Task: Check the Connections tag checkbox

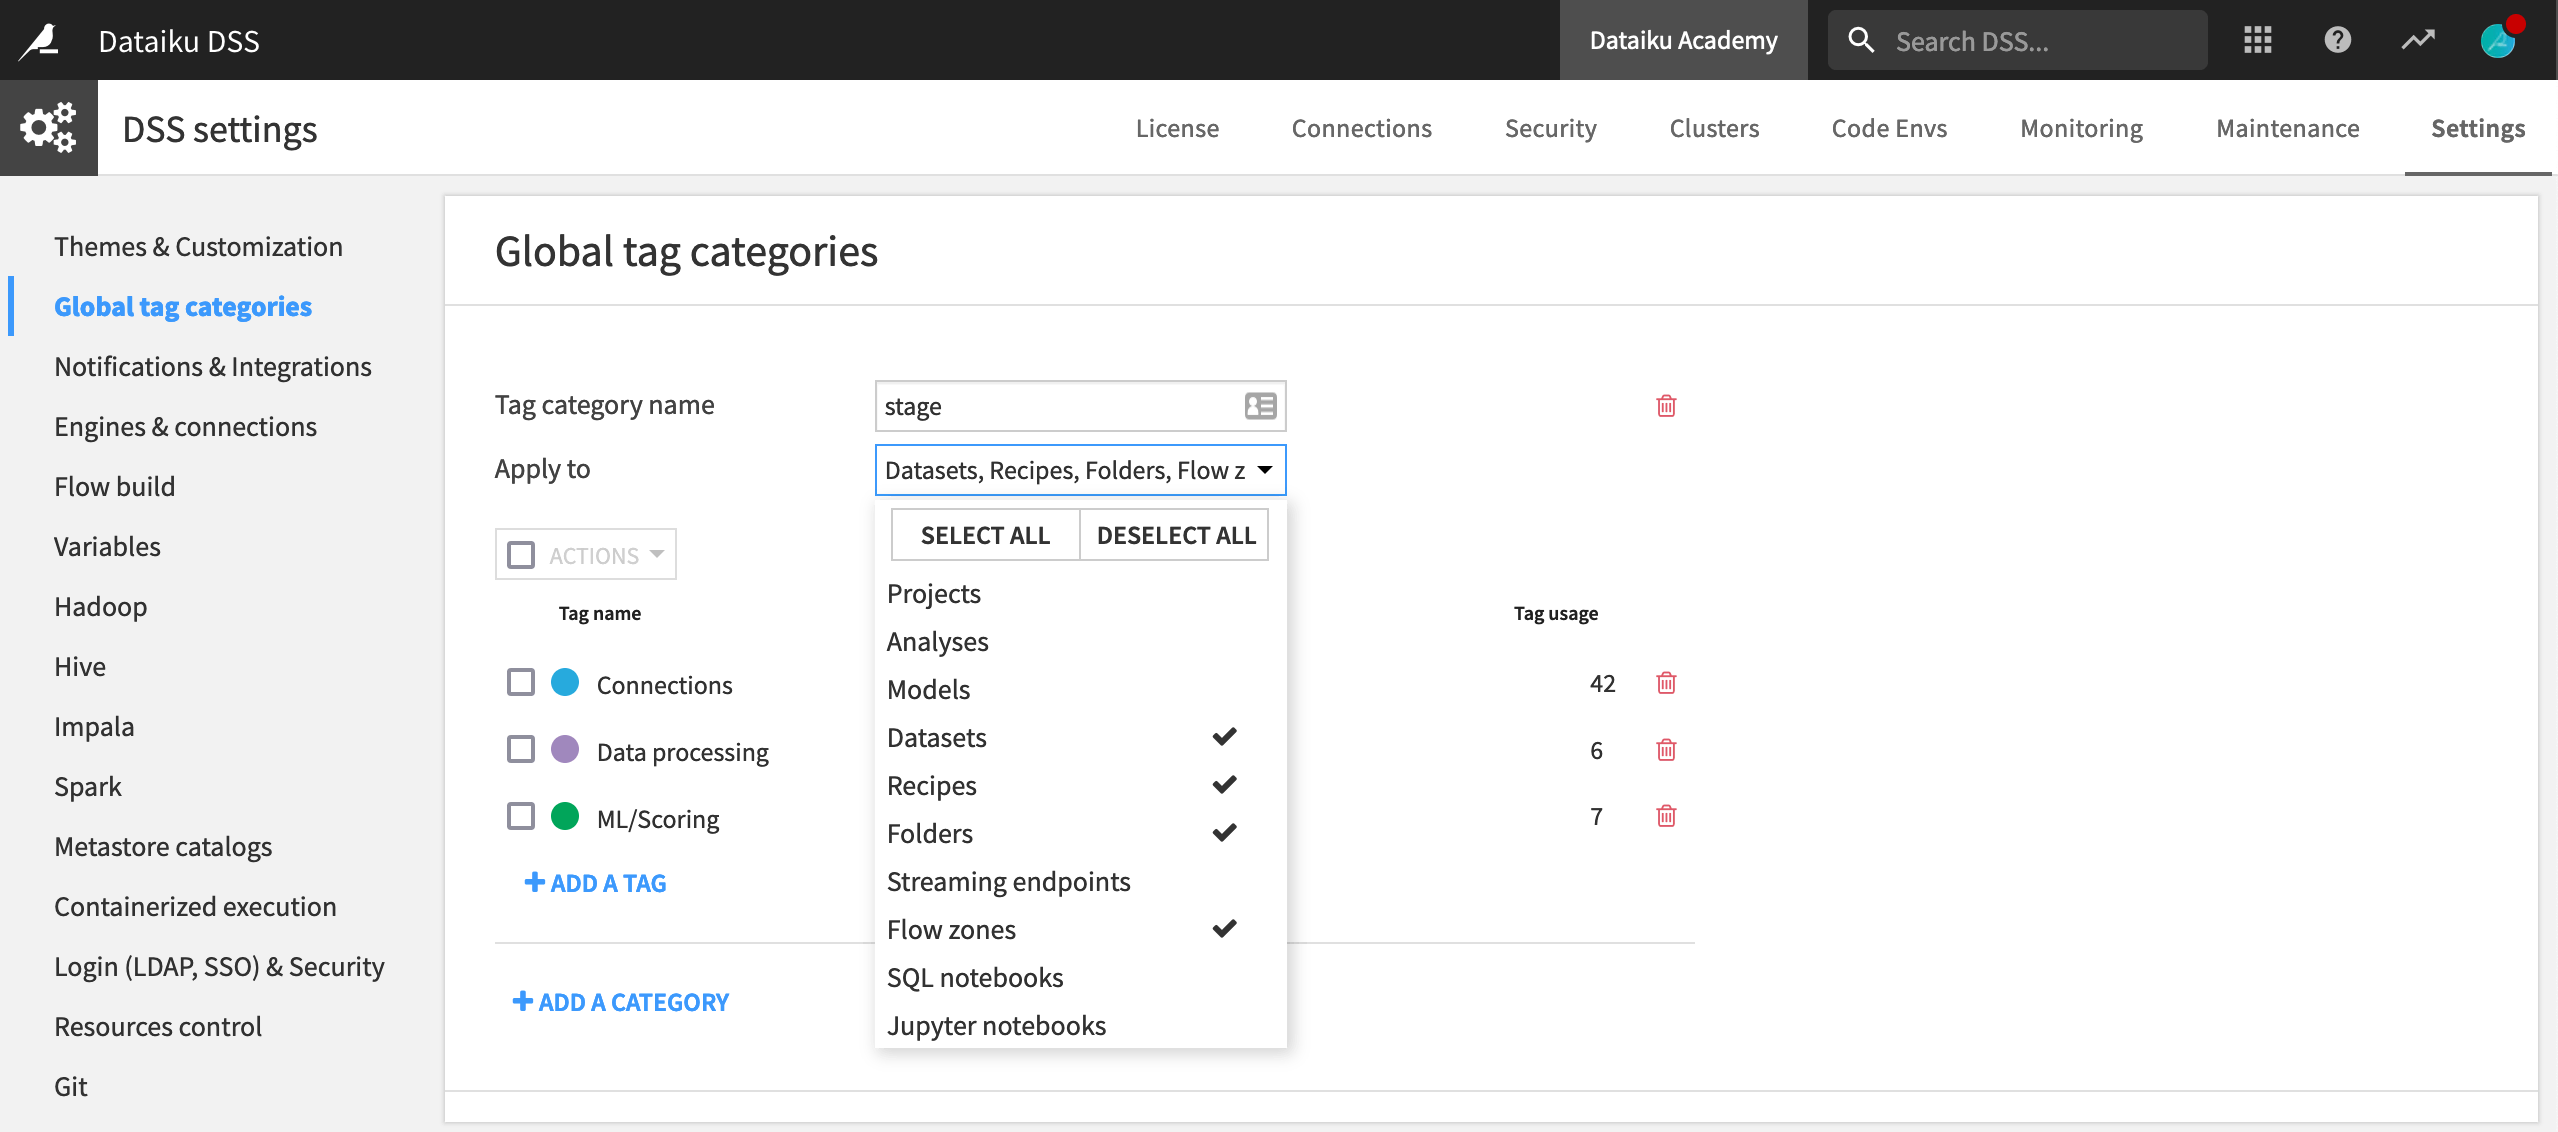Action: [521, 682]
